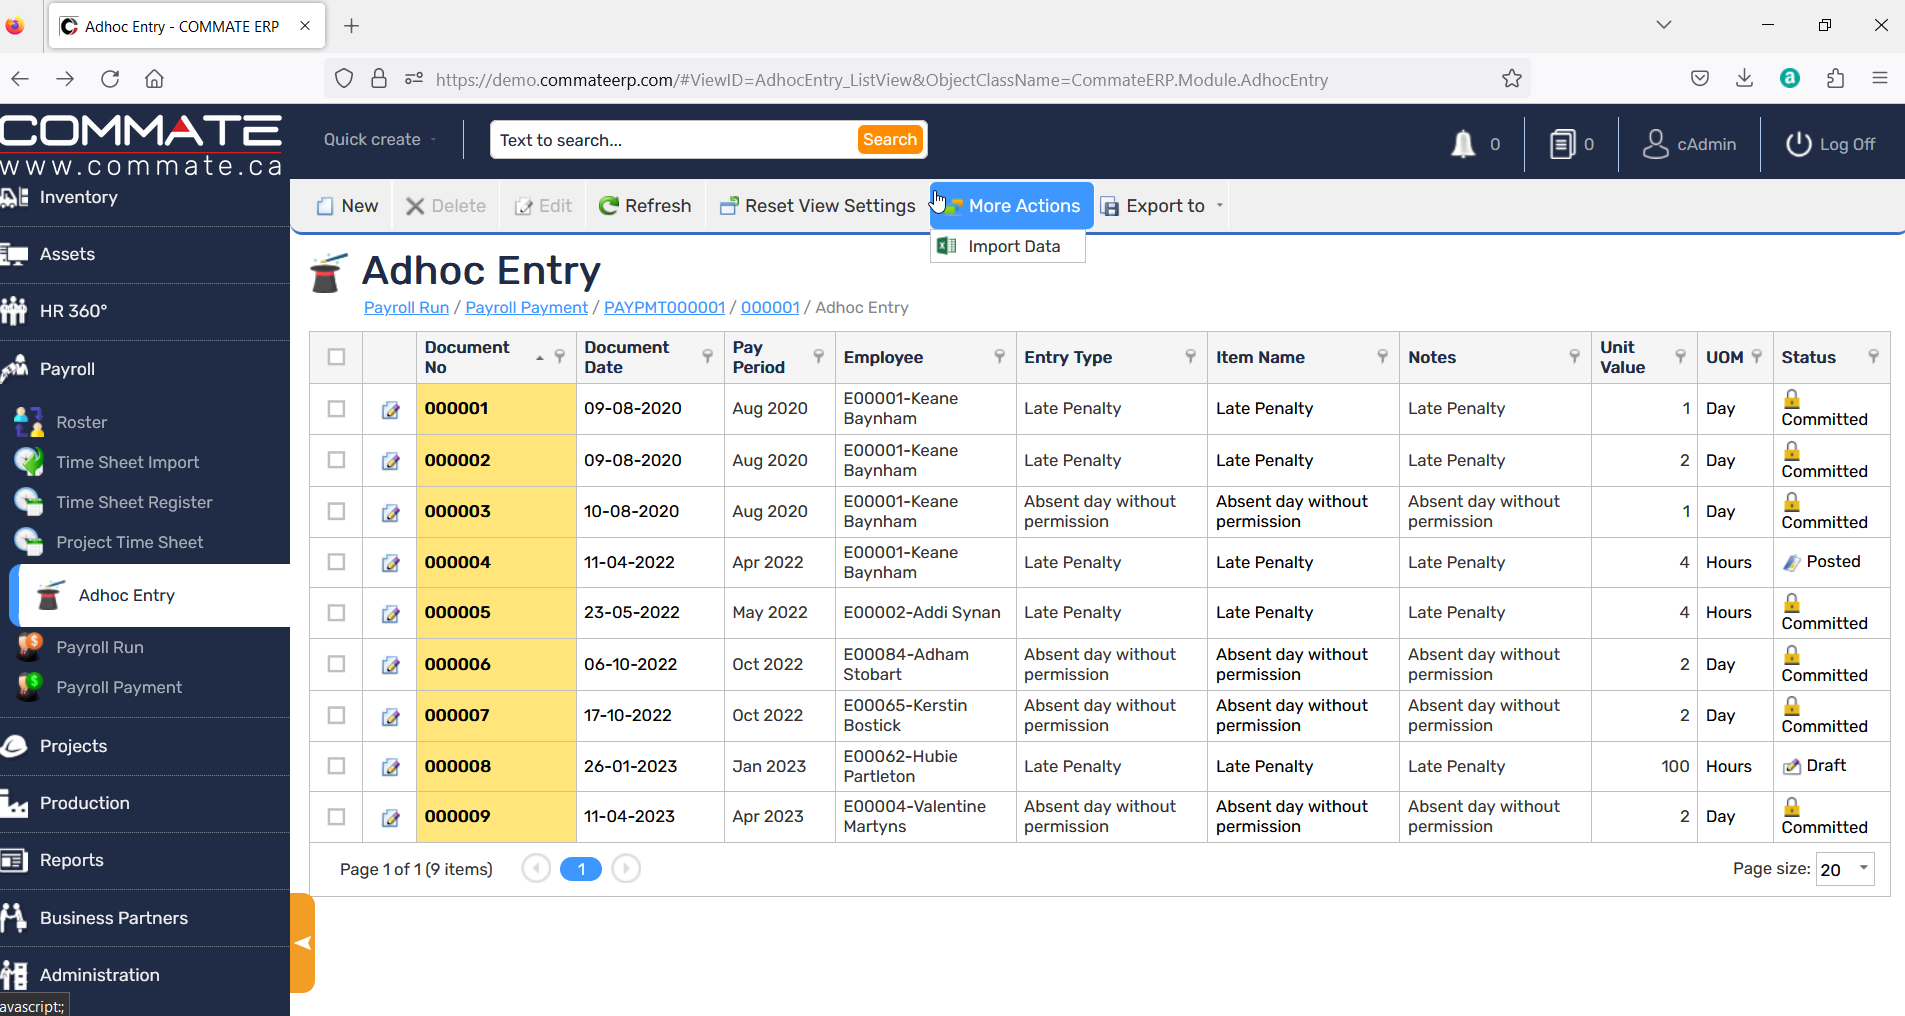Click filter icon on UOM column

click(x=1757, y=356)
